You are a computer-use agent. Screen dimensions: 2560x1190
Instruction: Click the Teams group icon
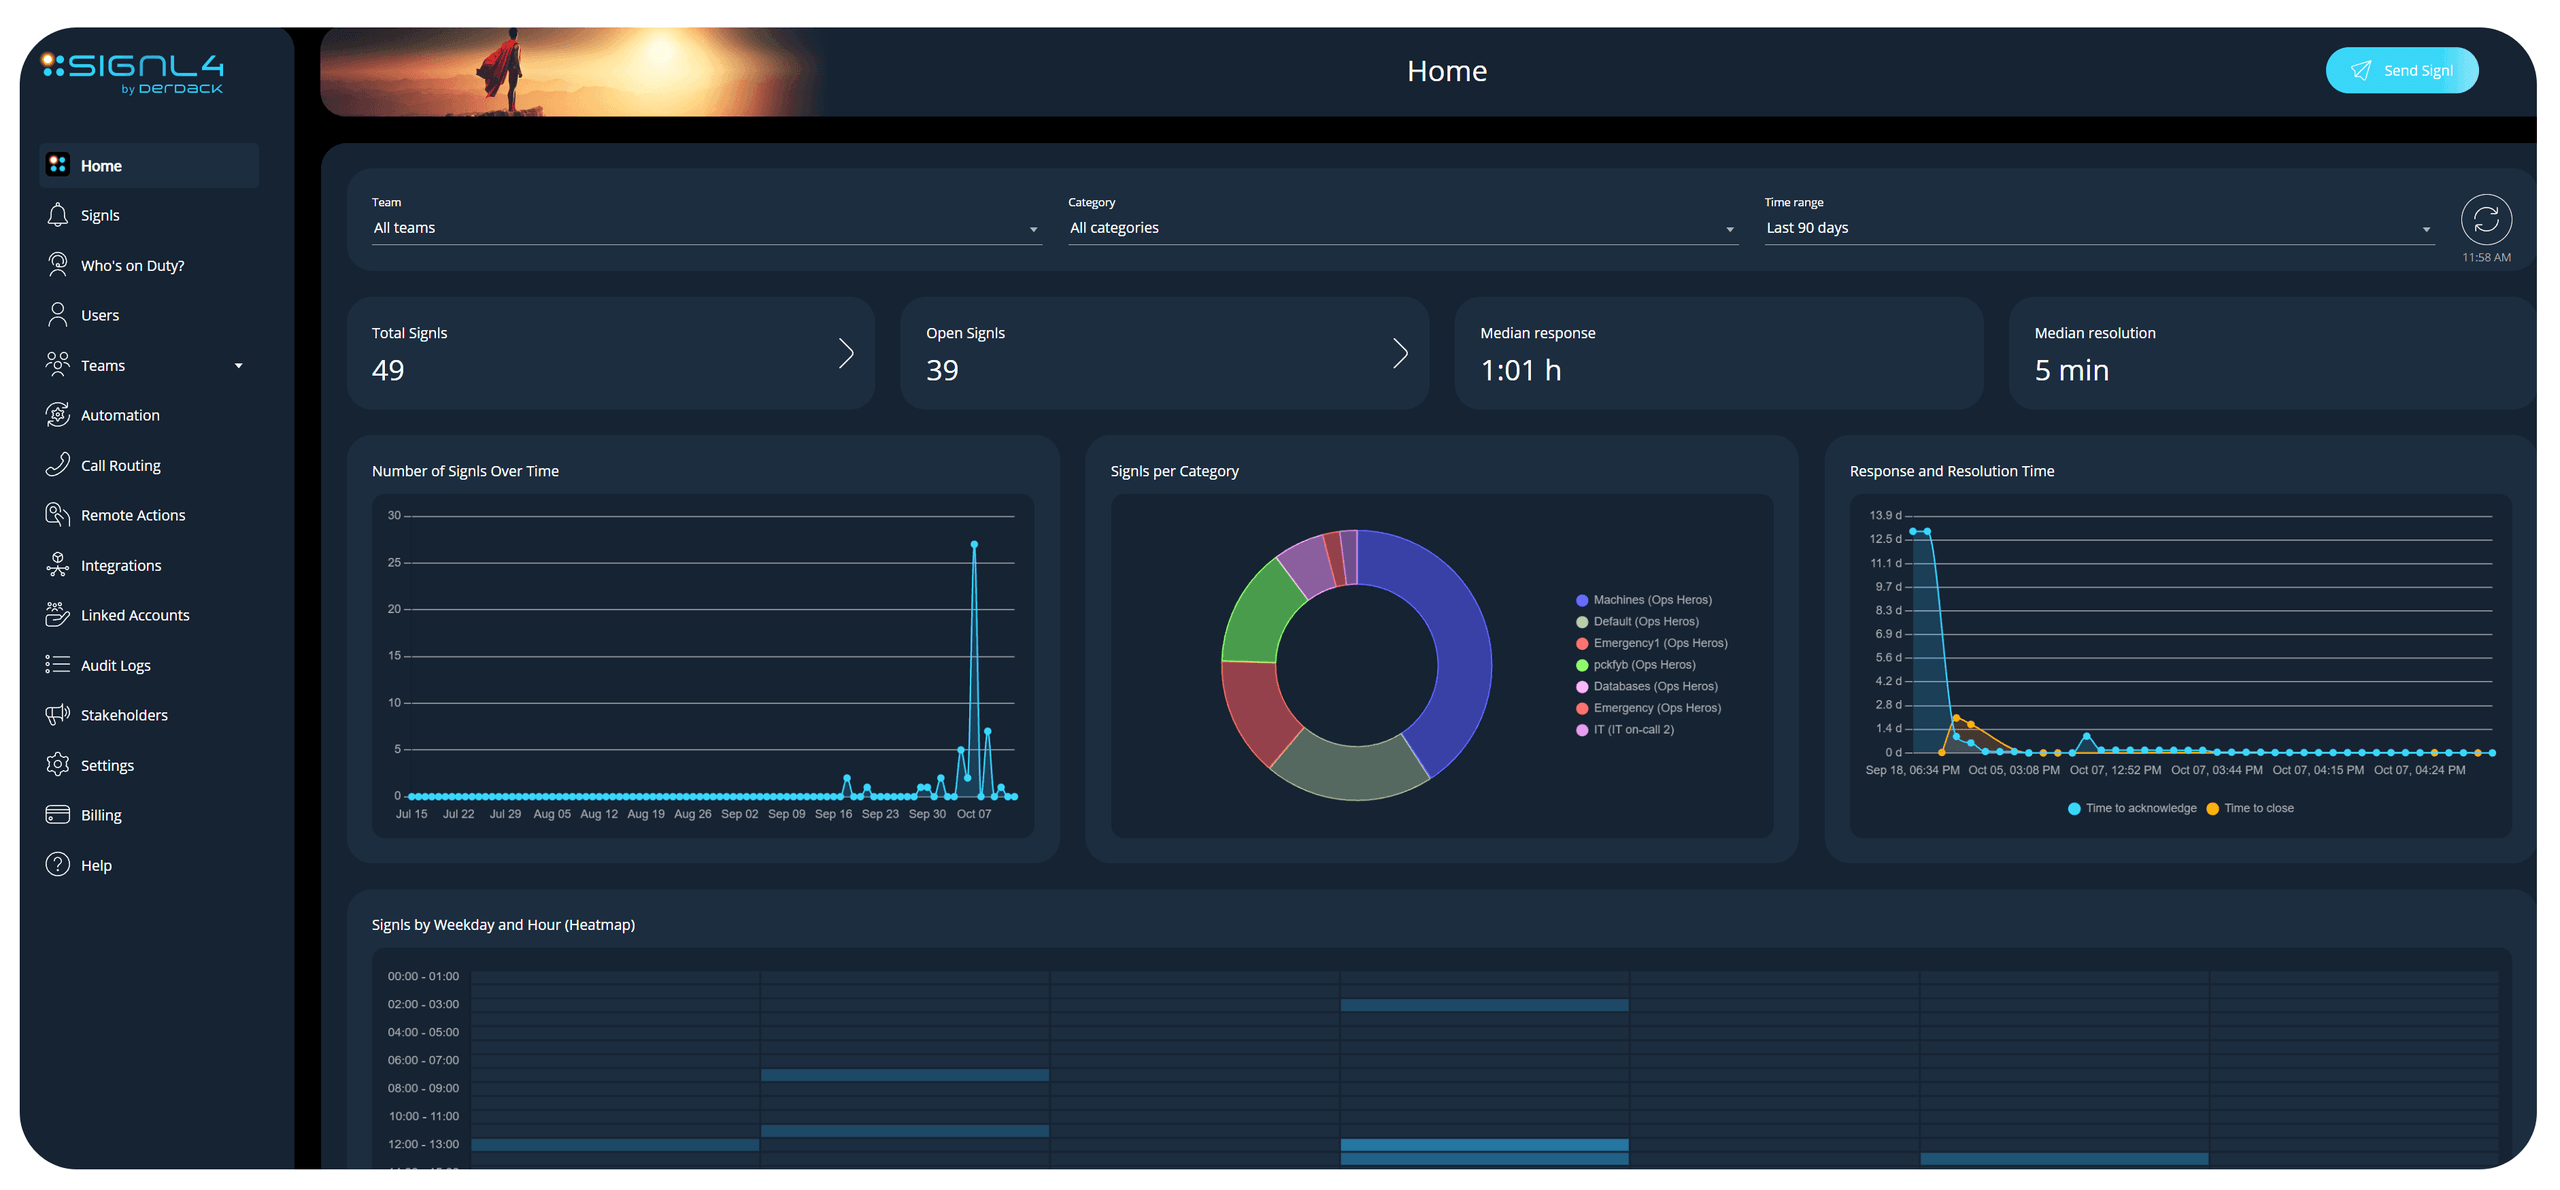pos(57,365)
